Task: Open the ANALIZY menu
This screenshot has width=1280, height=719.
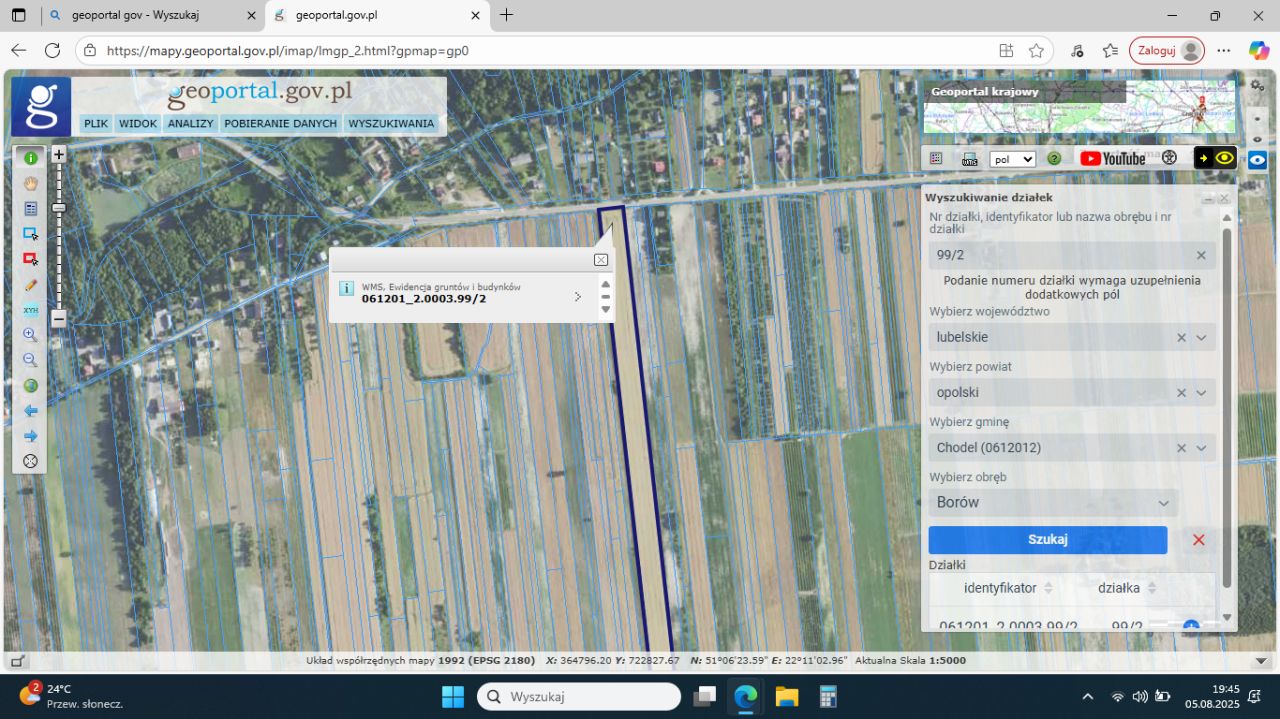Action: (x=190, y=124)
